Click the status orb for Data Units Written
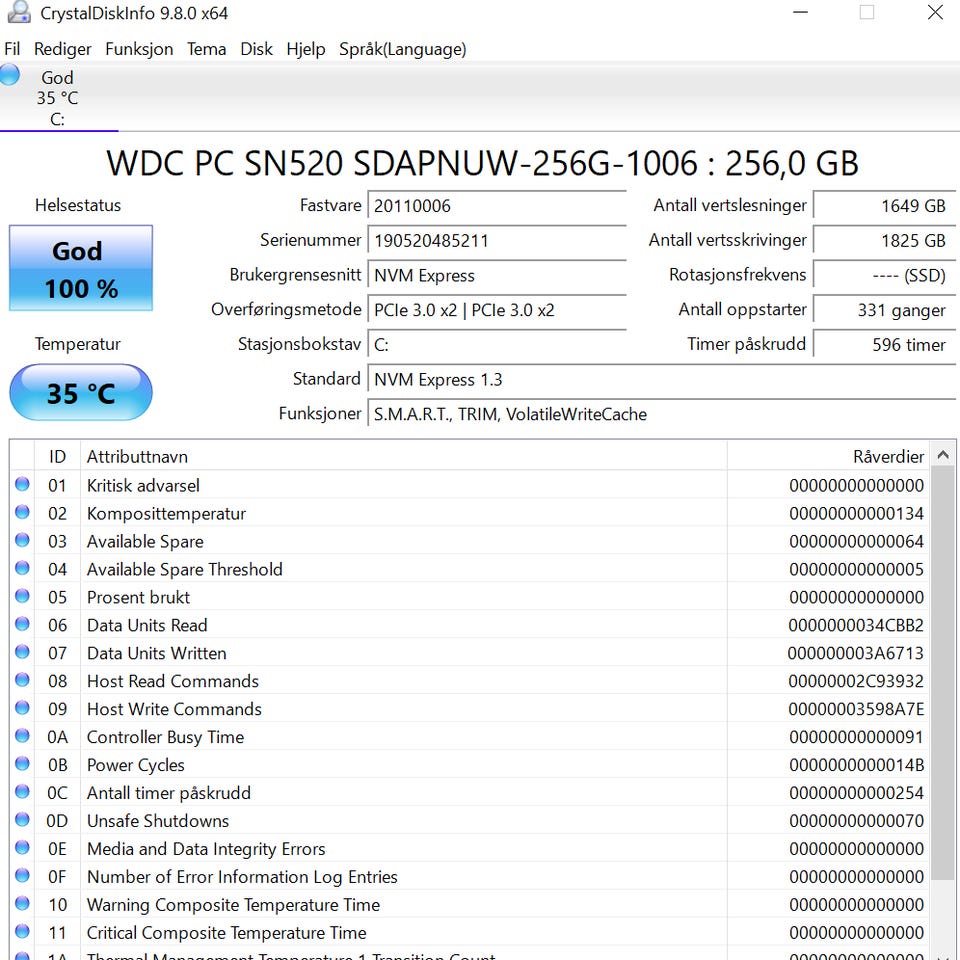The image size is (960, 960). click(x=22, y=652)
